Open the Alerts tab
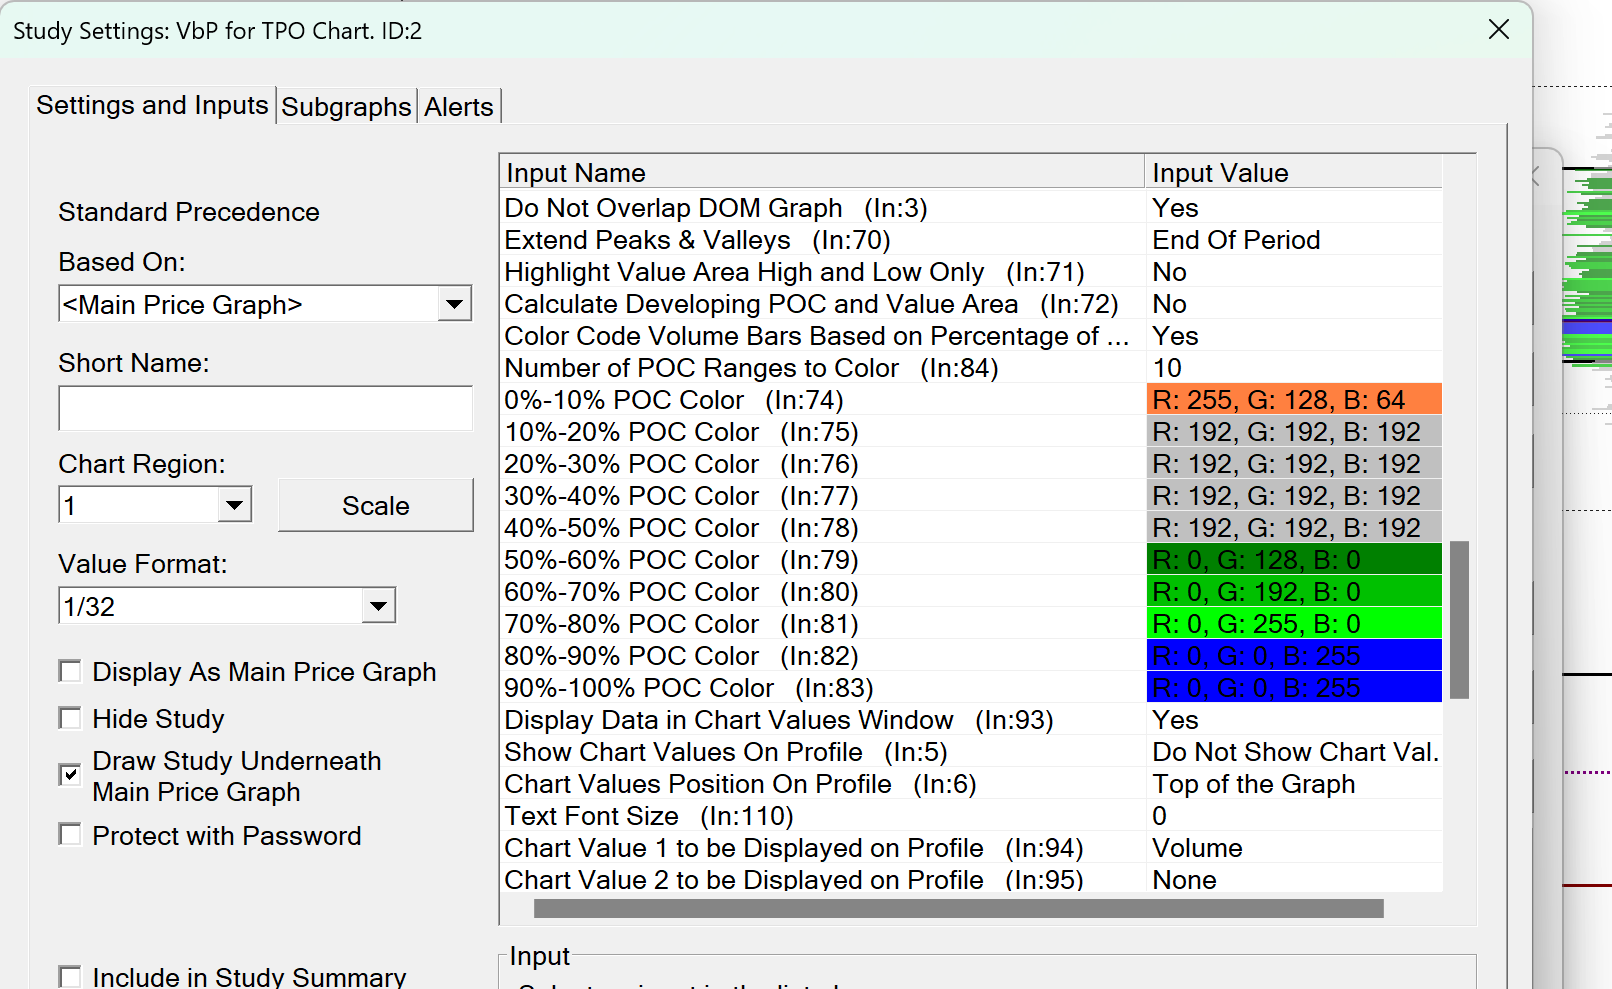 pos(458,107)
